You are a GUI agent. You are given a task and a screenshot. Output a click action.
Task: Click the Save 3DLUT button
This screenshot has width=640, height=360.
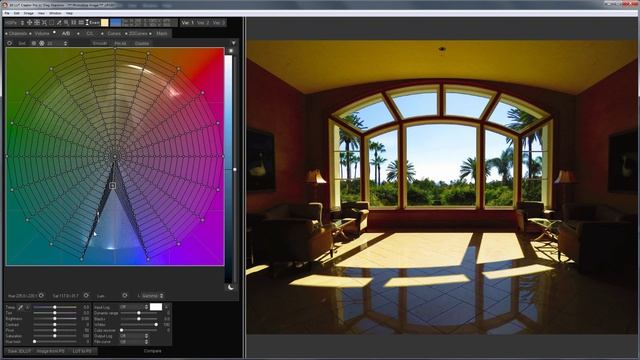[19, 351]
